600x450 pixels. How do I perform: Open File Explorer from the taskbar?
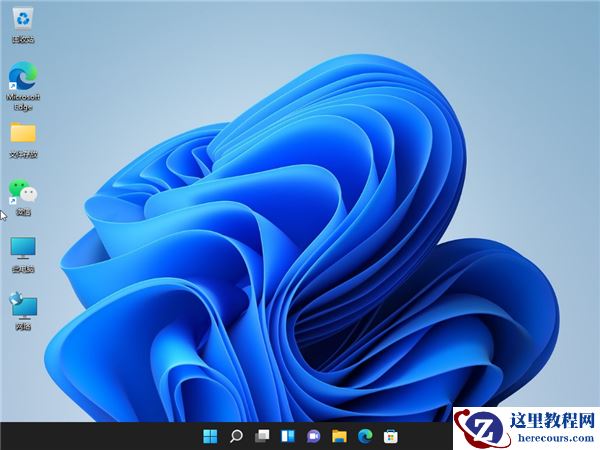[339, 436]
